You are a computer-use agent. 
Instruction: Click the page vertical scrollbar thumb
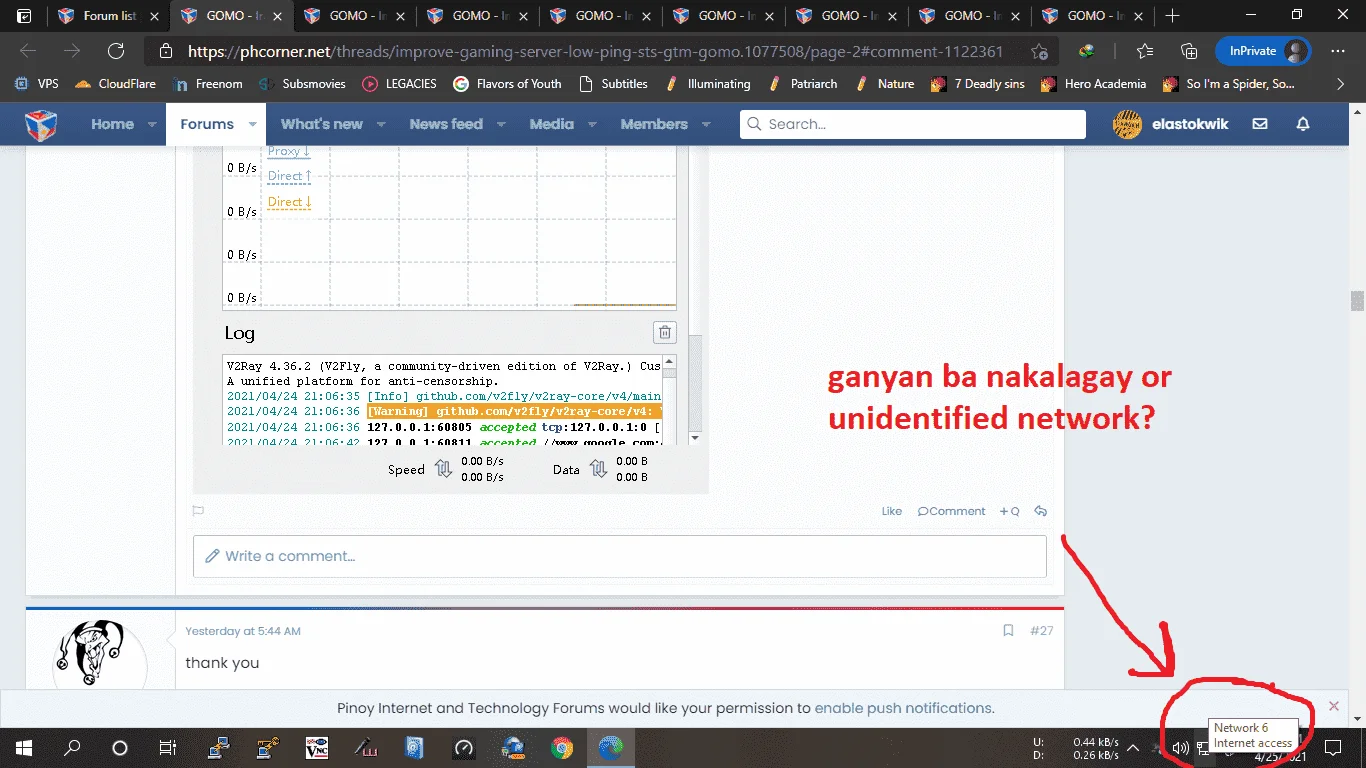(x=1357, y=301)
